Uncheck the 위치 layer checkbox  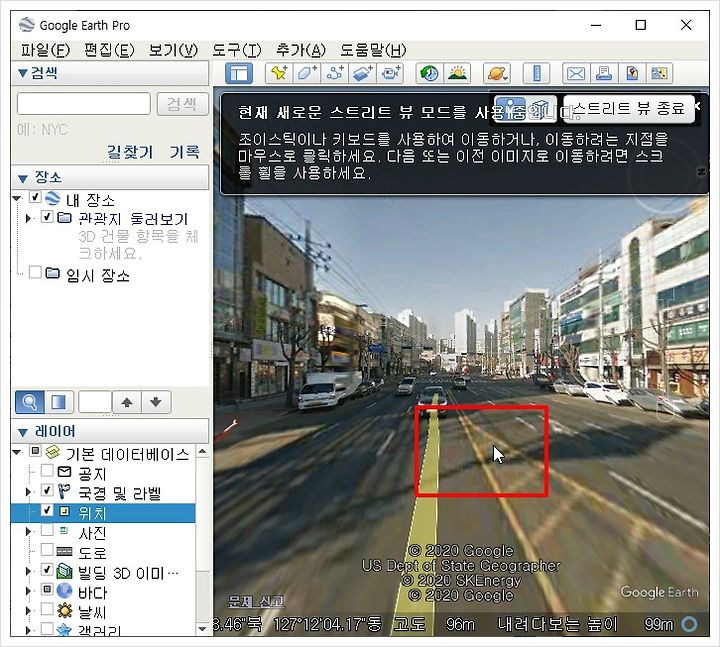[x=47, y=510]
